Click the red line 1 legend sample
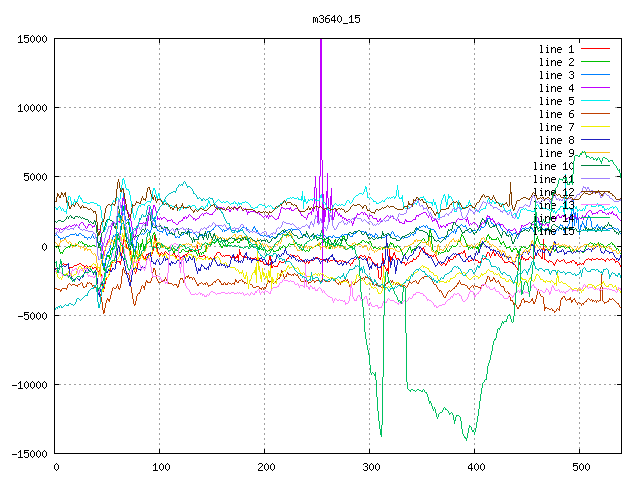 click(595, 49)
